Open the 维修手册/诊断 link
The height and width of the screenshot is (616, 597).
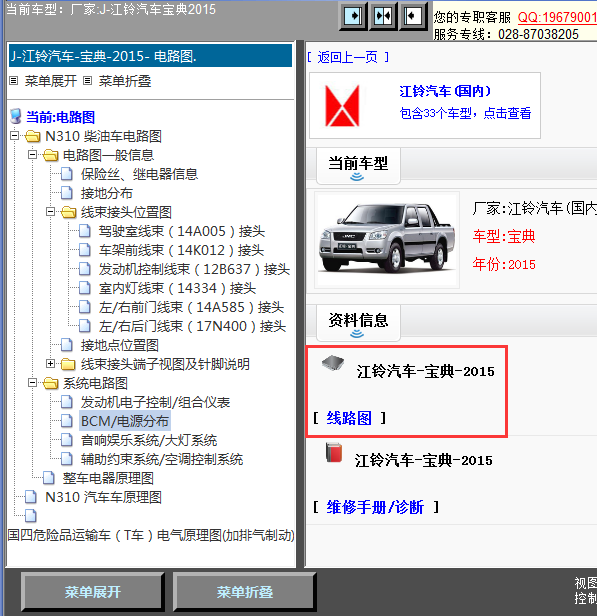click(375, 507)
